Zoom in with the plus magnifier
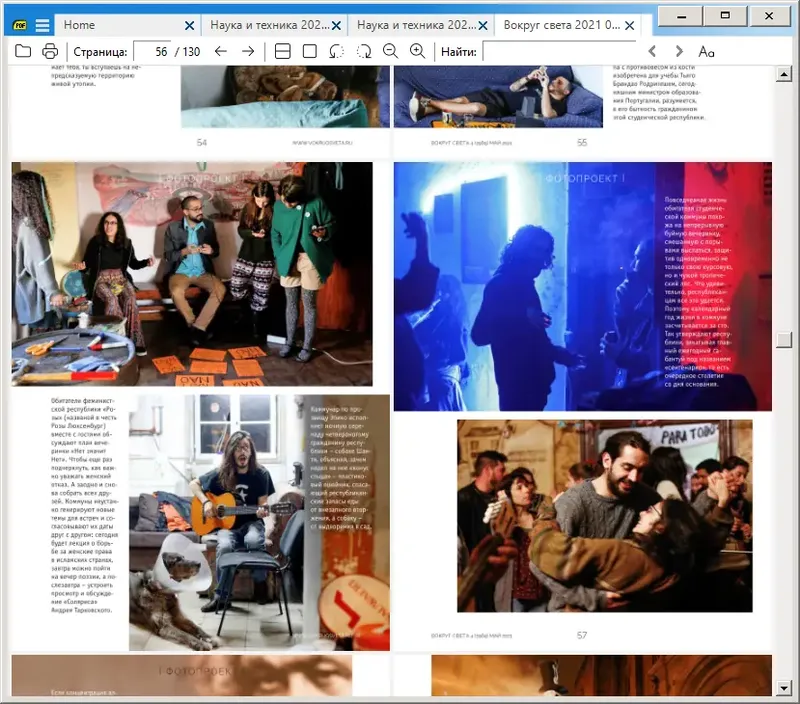The width and height of the screenshot is (800, 704). click(x=417, y=51)
